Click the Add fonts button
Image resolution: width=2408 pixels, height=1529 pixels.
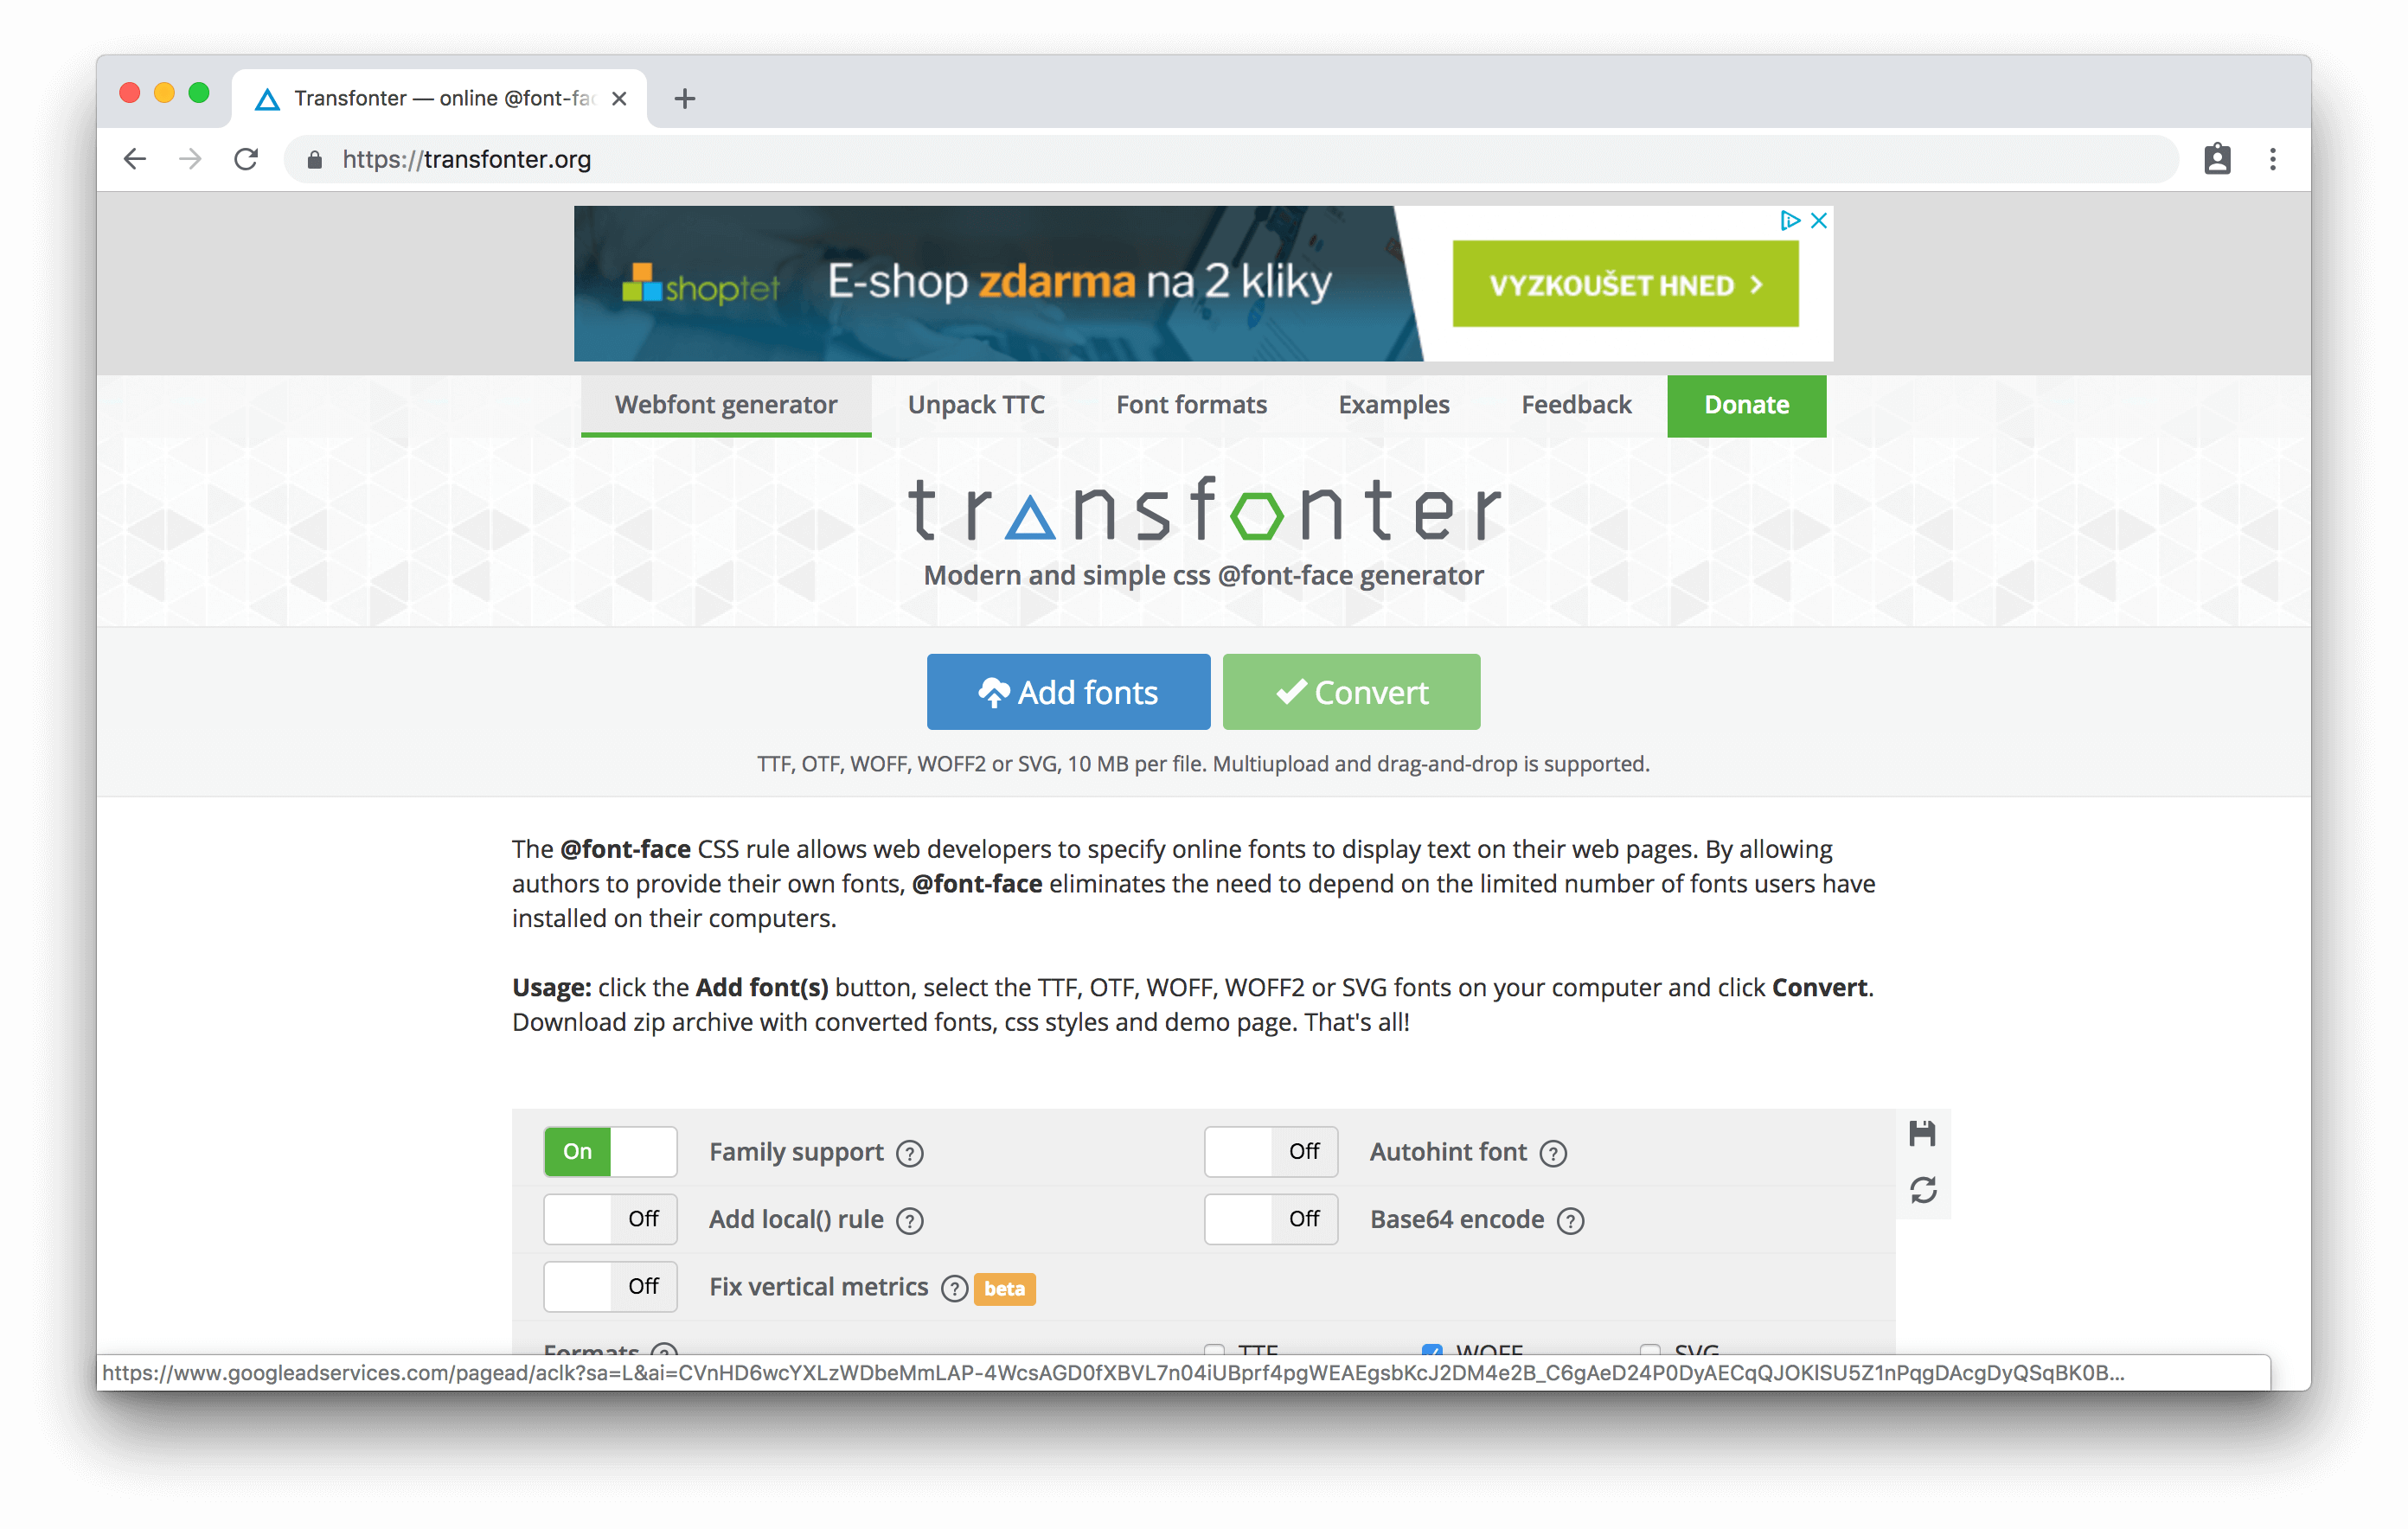[x=1067, y=690]
